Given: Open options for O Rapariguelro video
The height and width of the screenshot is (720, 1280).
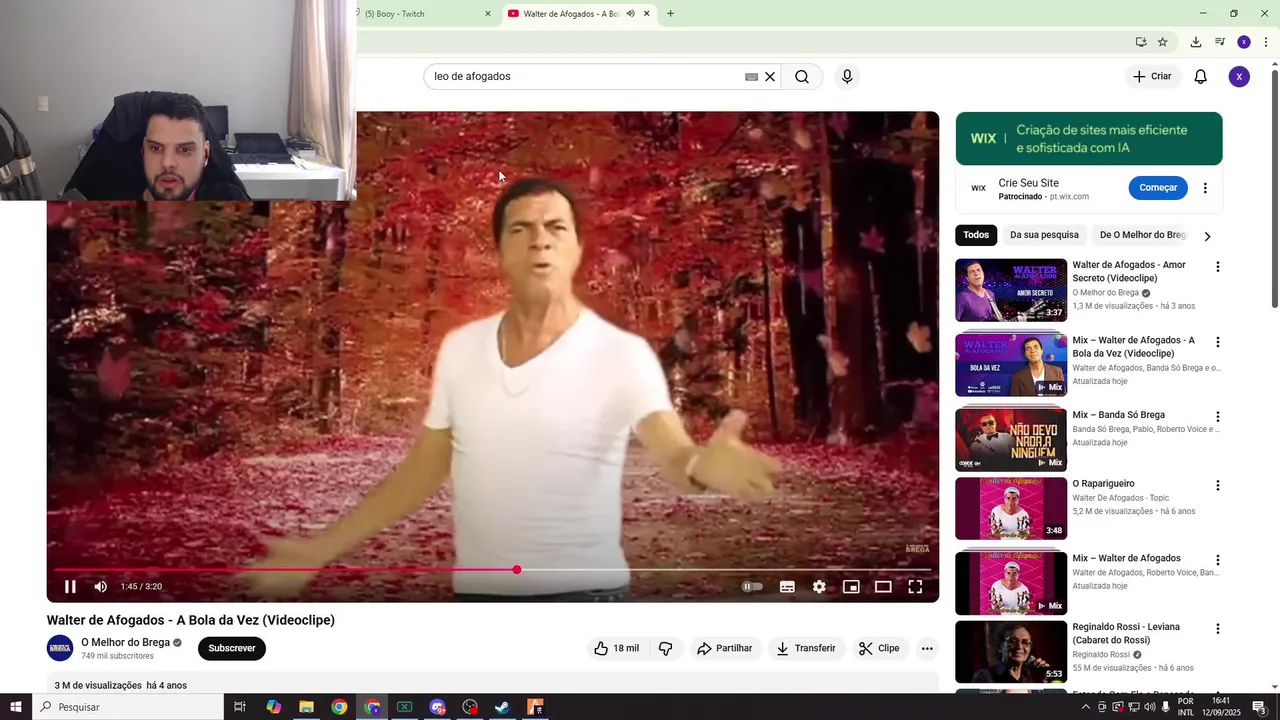Looking at the screenshot, I should pos(1217,486).
